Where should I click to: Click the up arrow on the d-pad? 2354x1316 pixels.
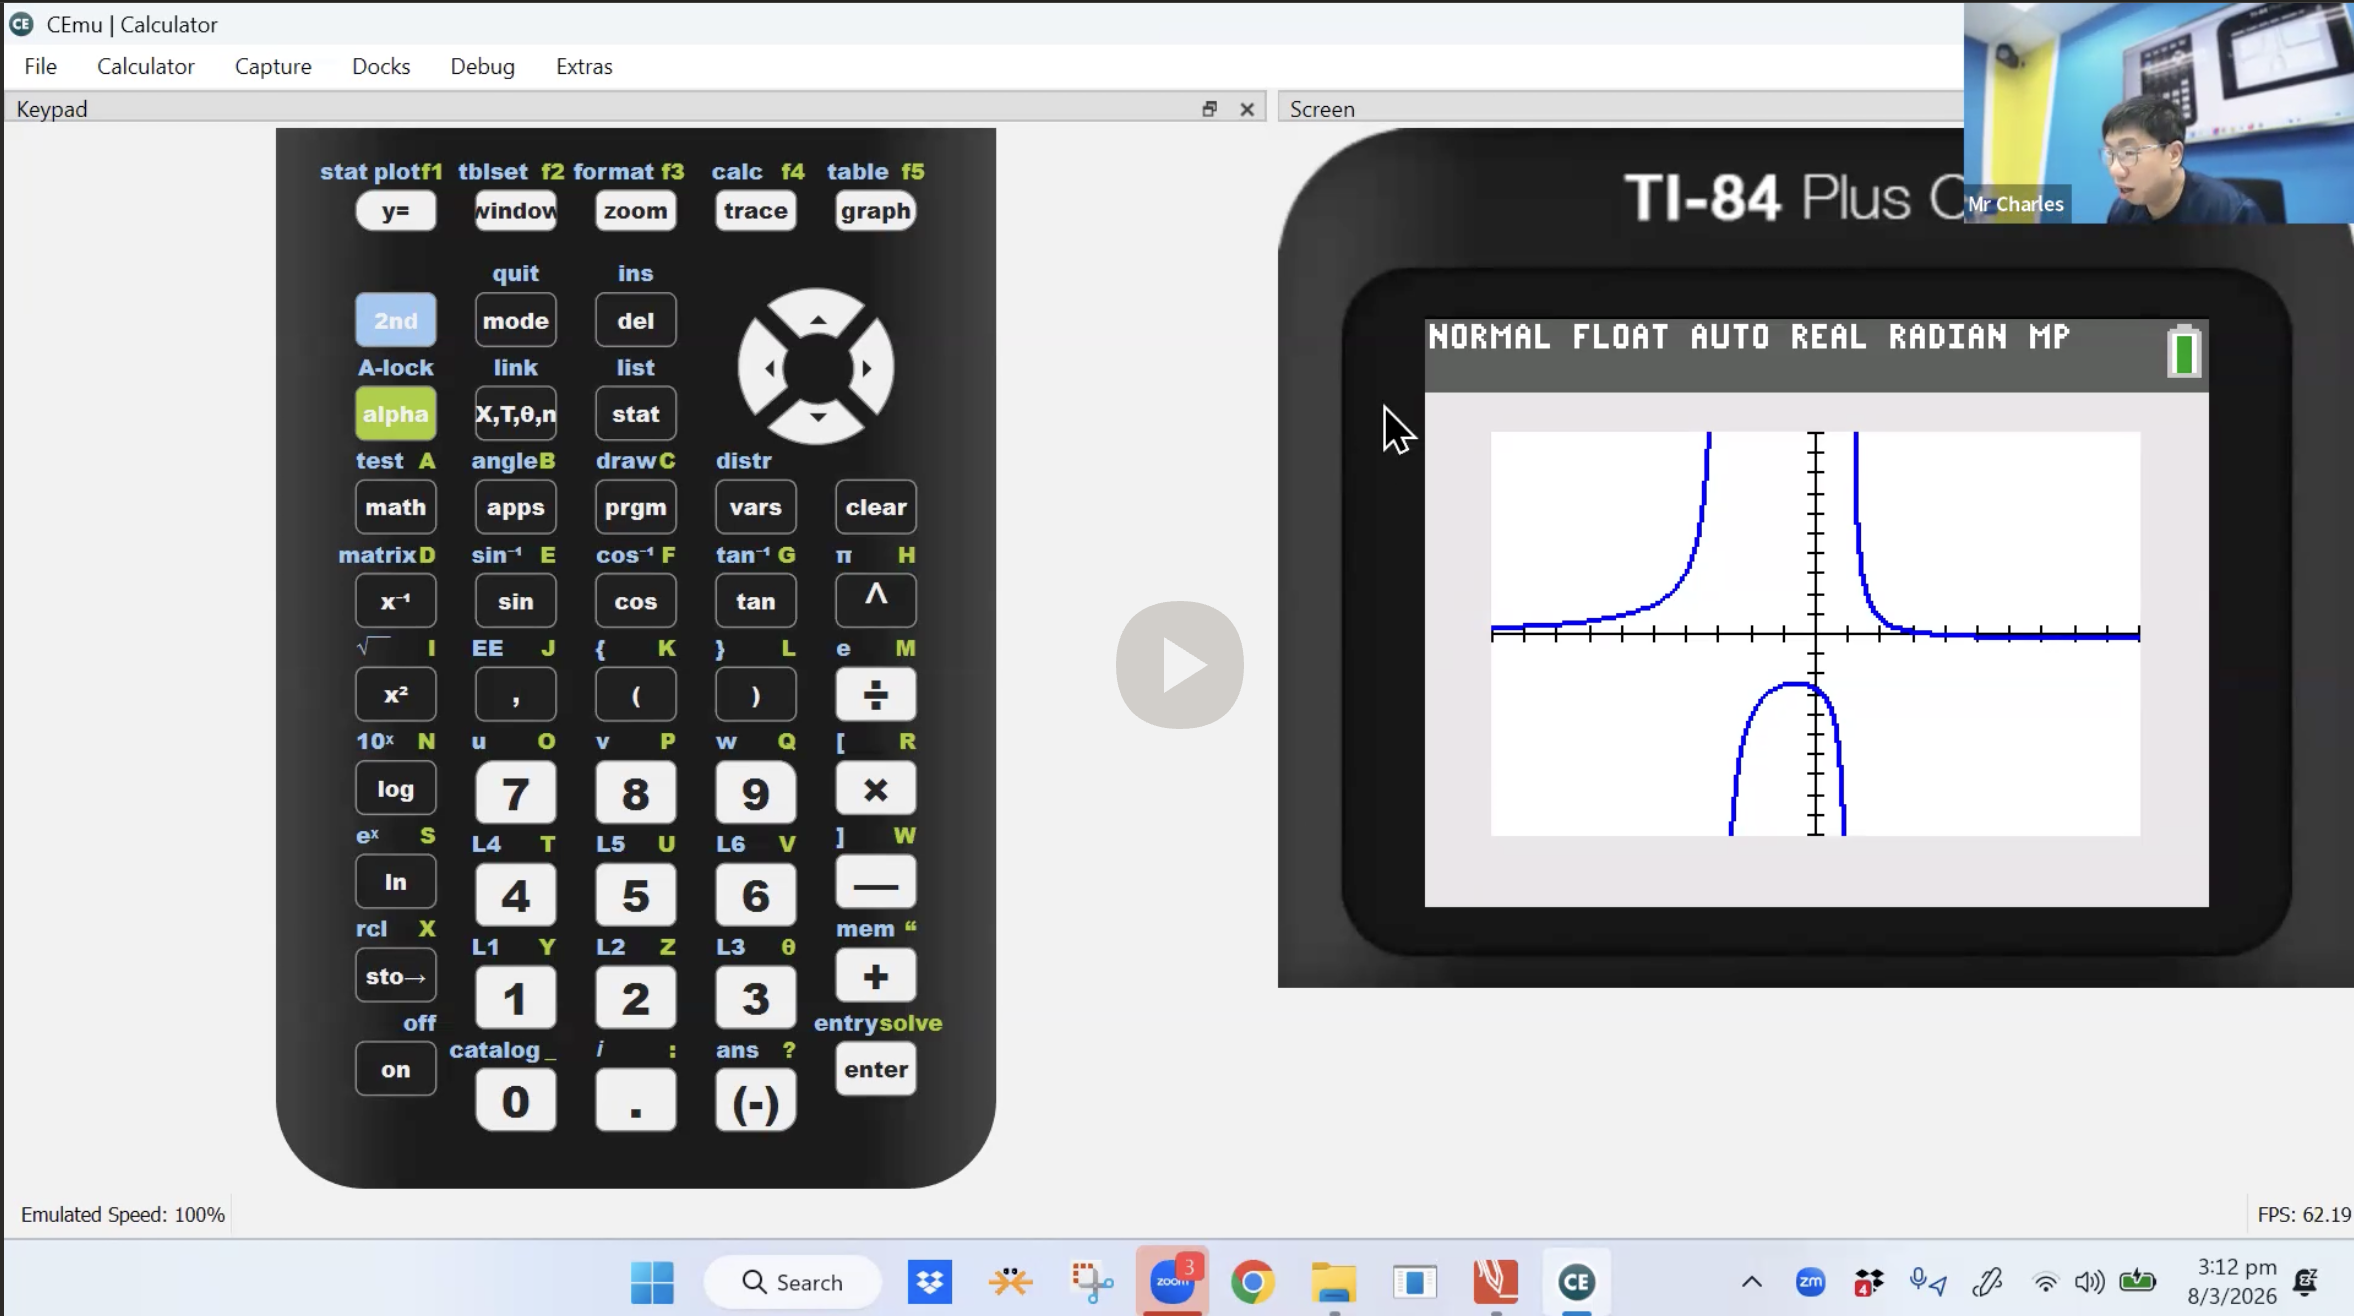(817, 318)
